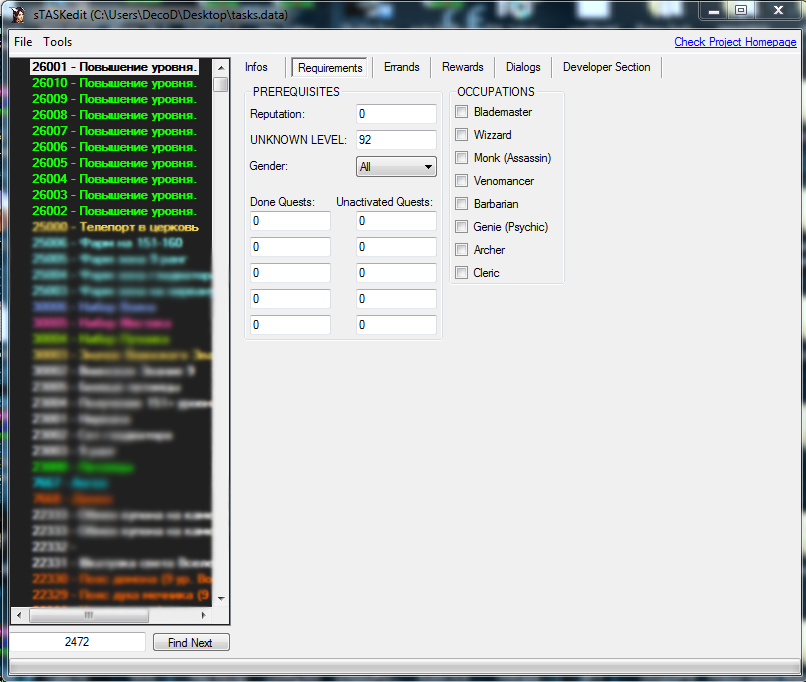Click the sTASKedit app icon in title bar
Screen dimensions: 806x682
coord(17,10)
